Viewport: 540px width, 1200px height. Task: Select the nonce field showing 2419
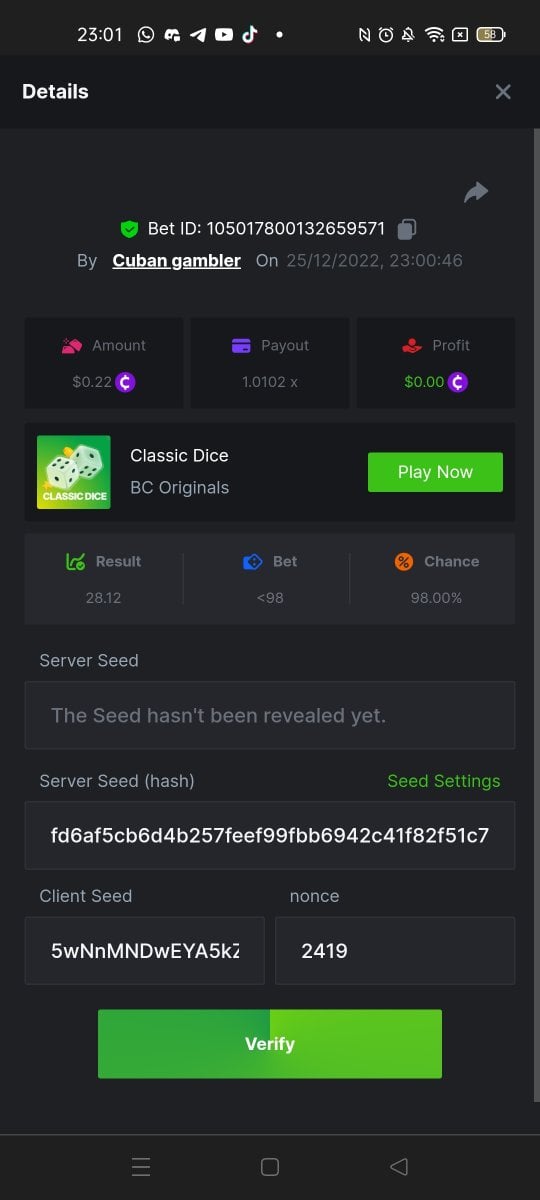coord(395,951)
